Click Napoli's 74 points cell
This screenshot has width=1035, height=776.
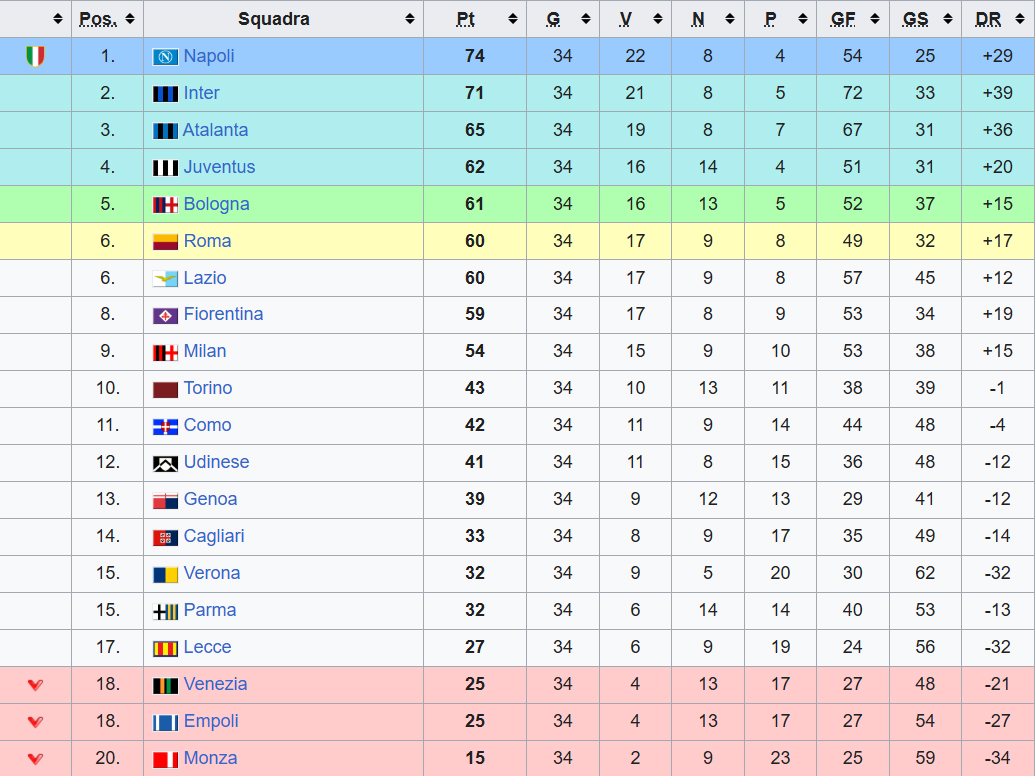475,56
